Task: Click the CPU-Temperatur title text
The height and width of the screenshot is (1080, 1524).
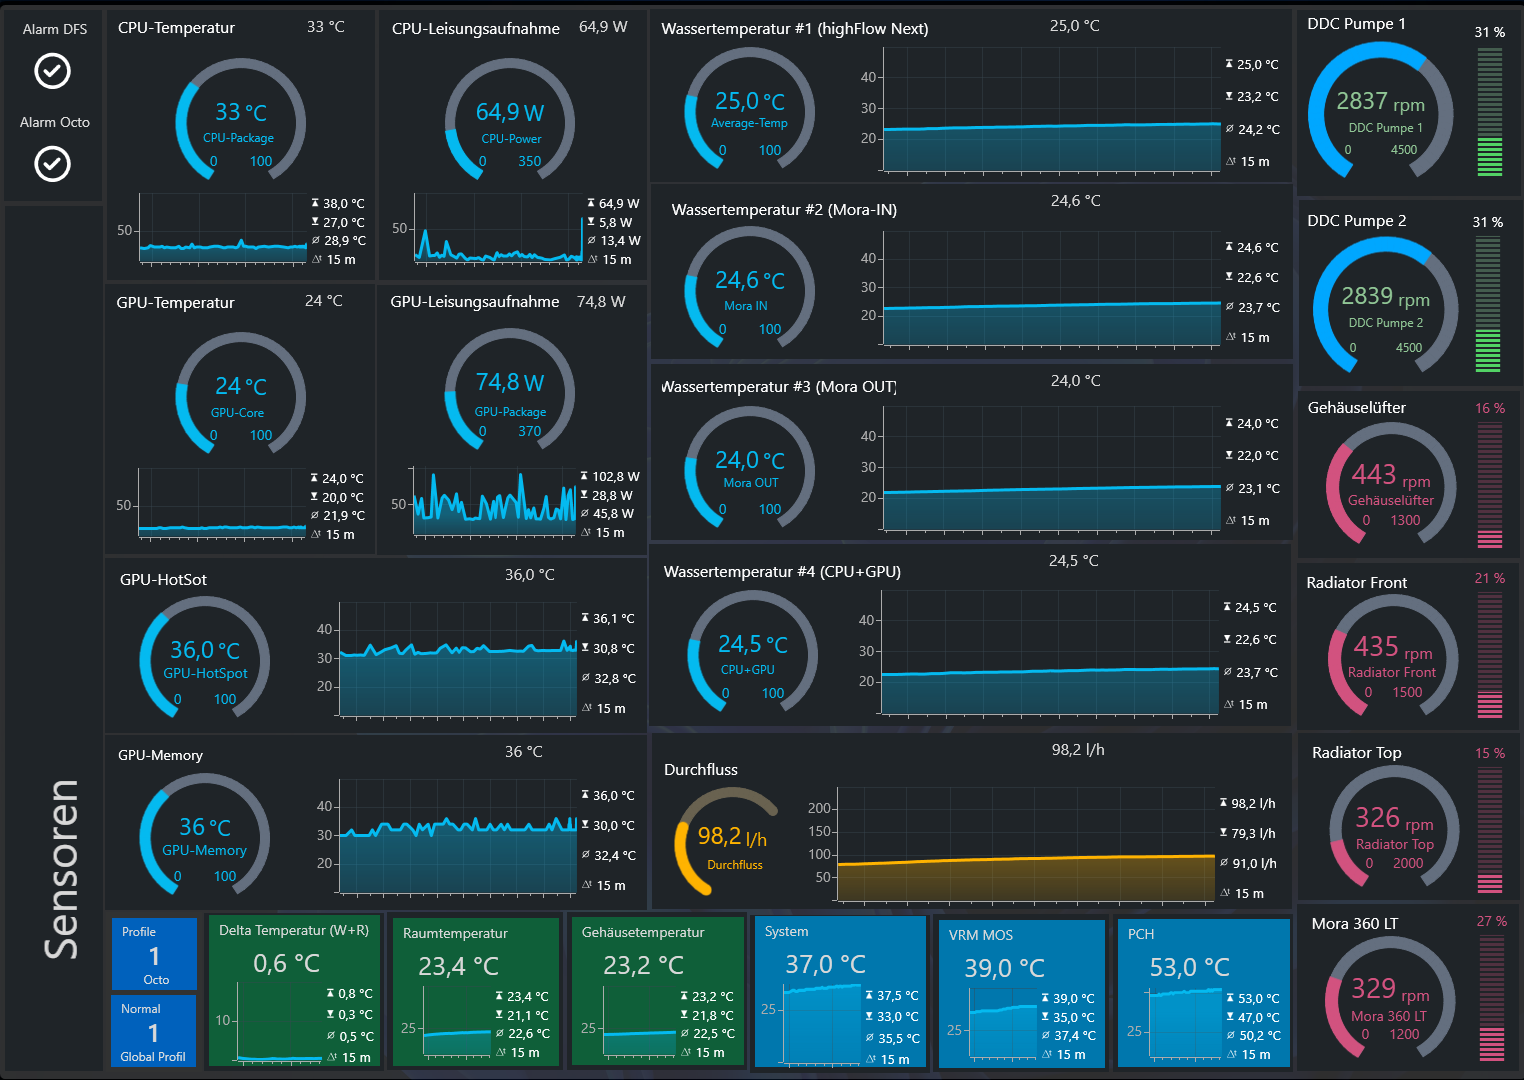Action: click(x=176, y=28)
